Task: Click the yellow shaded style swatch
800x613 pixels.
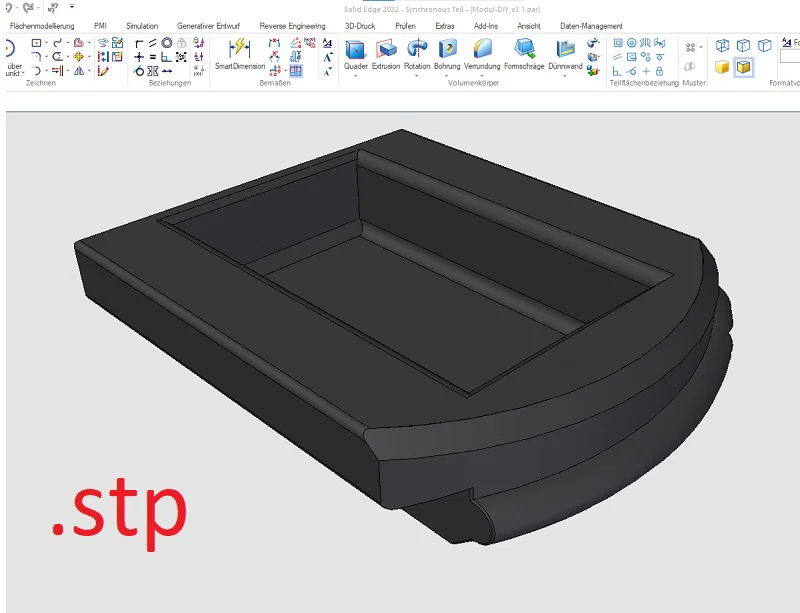Action: coord(722,67)
